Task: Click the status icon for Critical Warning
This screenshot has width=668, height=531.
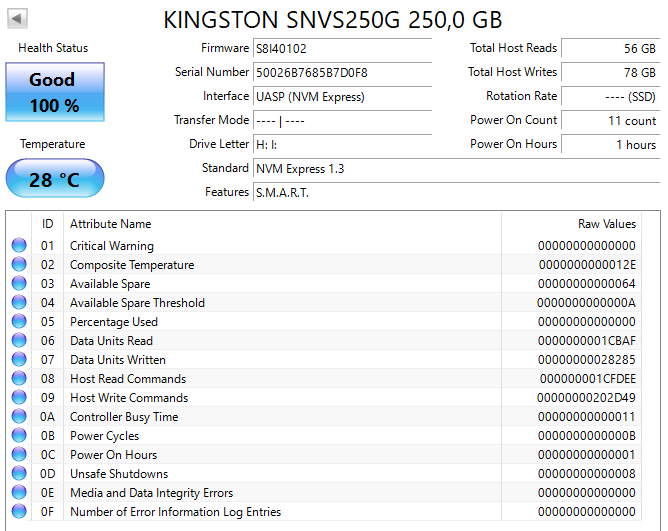Action: 19,246
